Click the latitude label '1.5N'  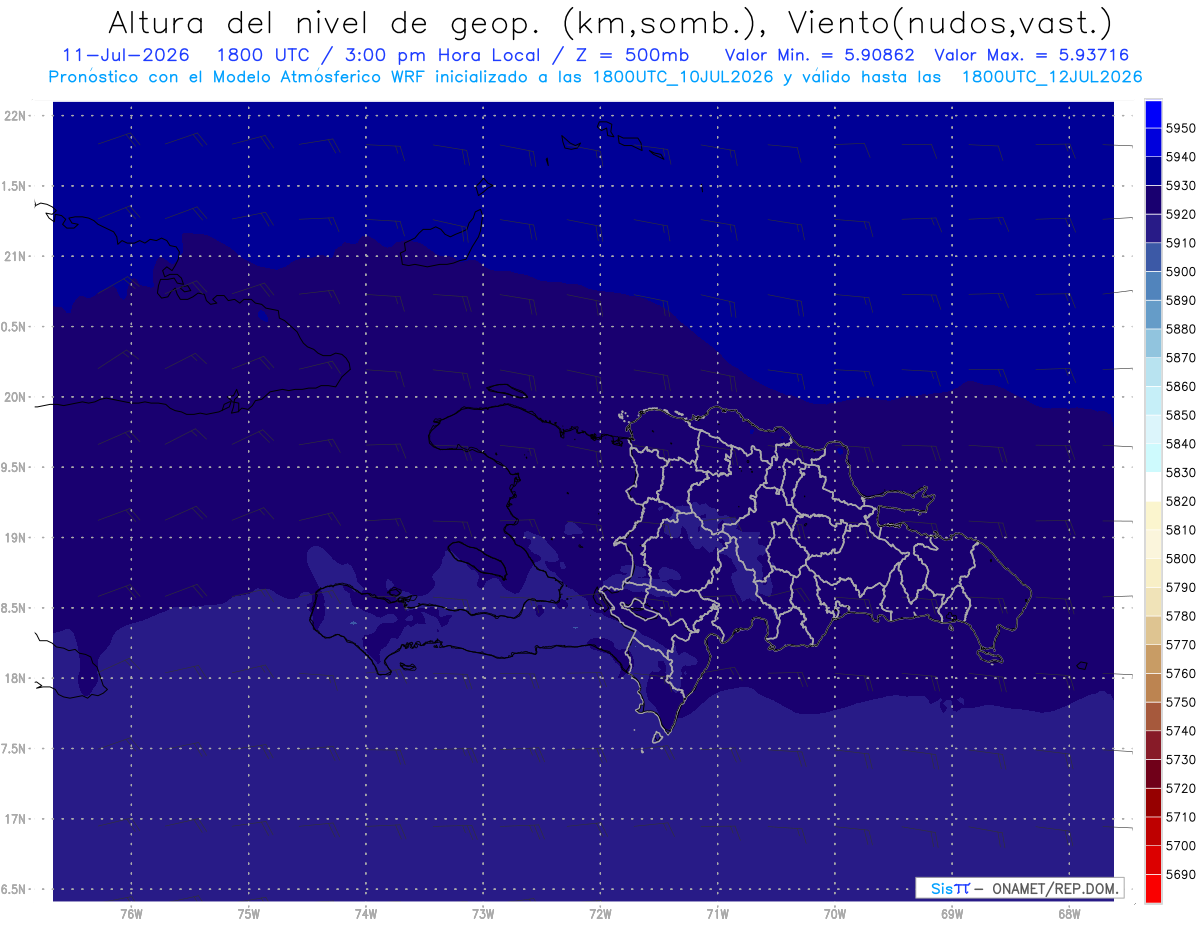[x=14, y=186]
